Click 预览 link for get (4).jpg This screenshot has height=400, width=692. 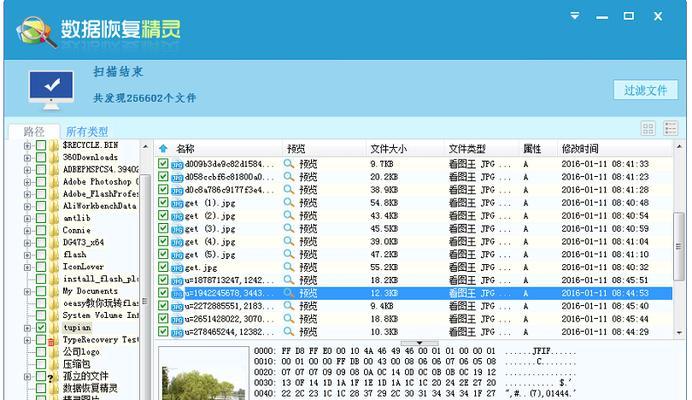tap(308, 242)
